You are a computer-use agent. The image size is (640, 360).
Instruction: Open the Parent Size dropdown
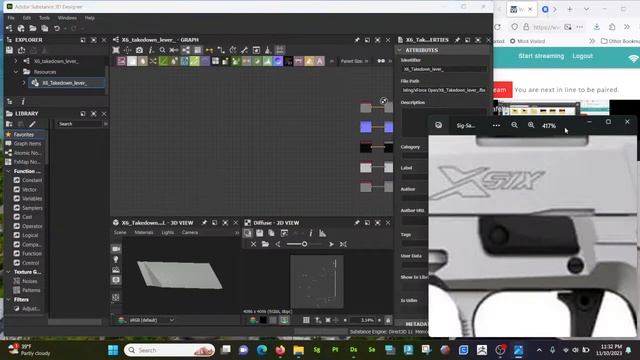[x=355, y=61]
